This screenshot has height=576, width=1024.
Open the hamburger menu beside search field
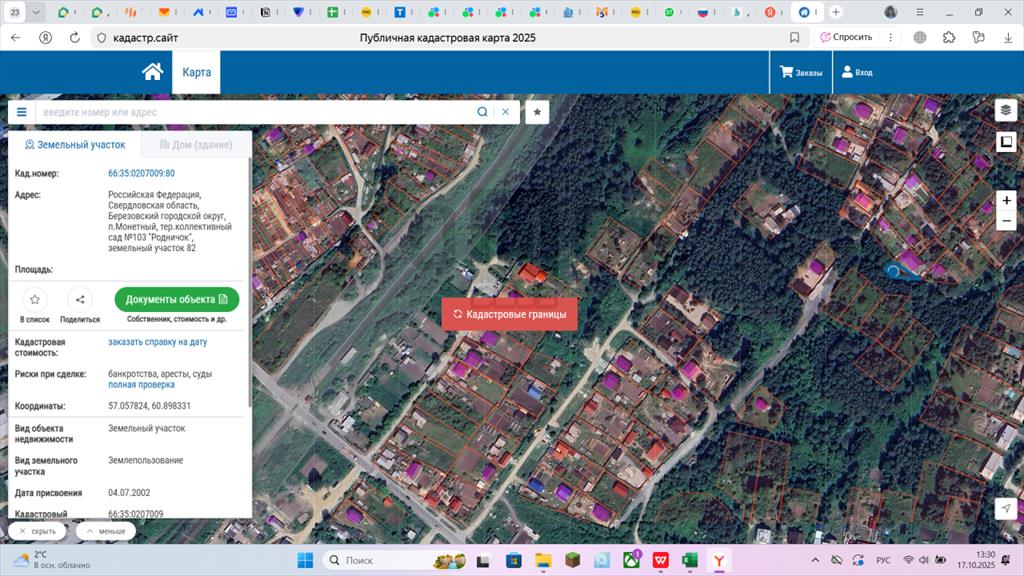coord(21,112)
